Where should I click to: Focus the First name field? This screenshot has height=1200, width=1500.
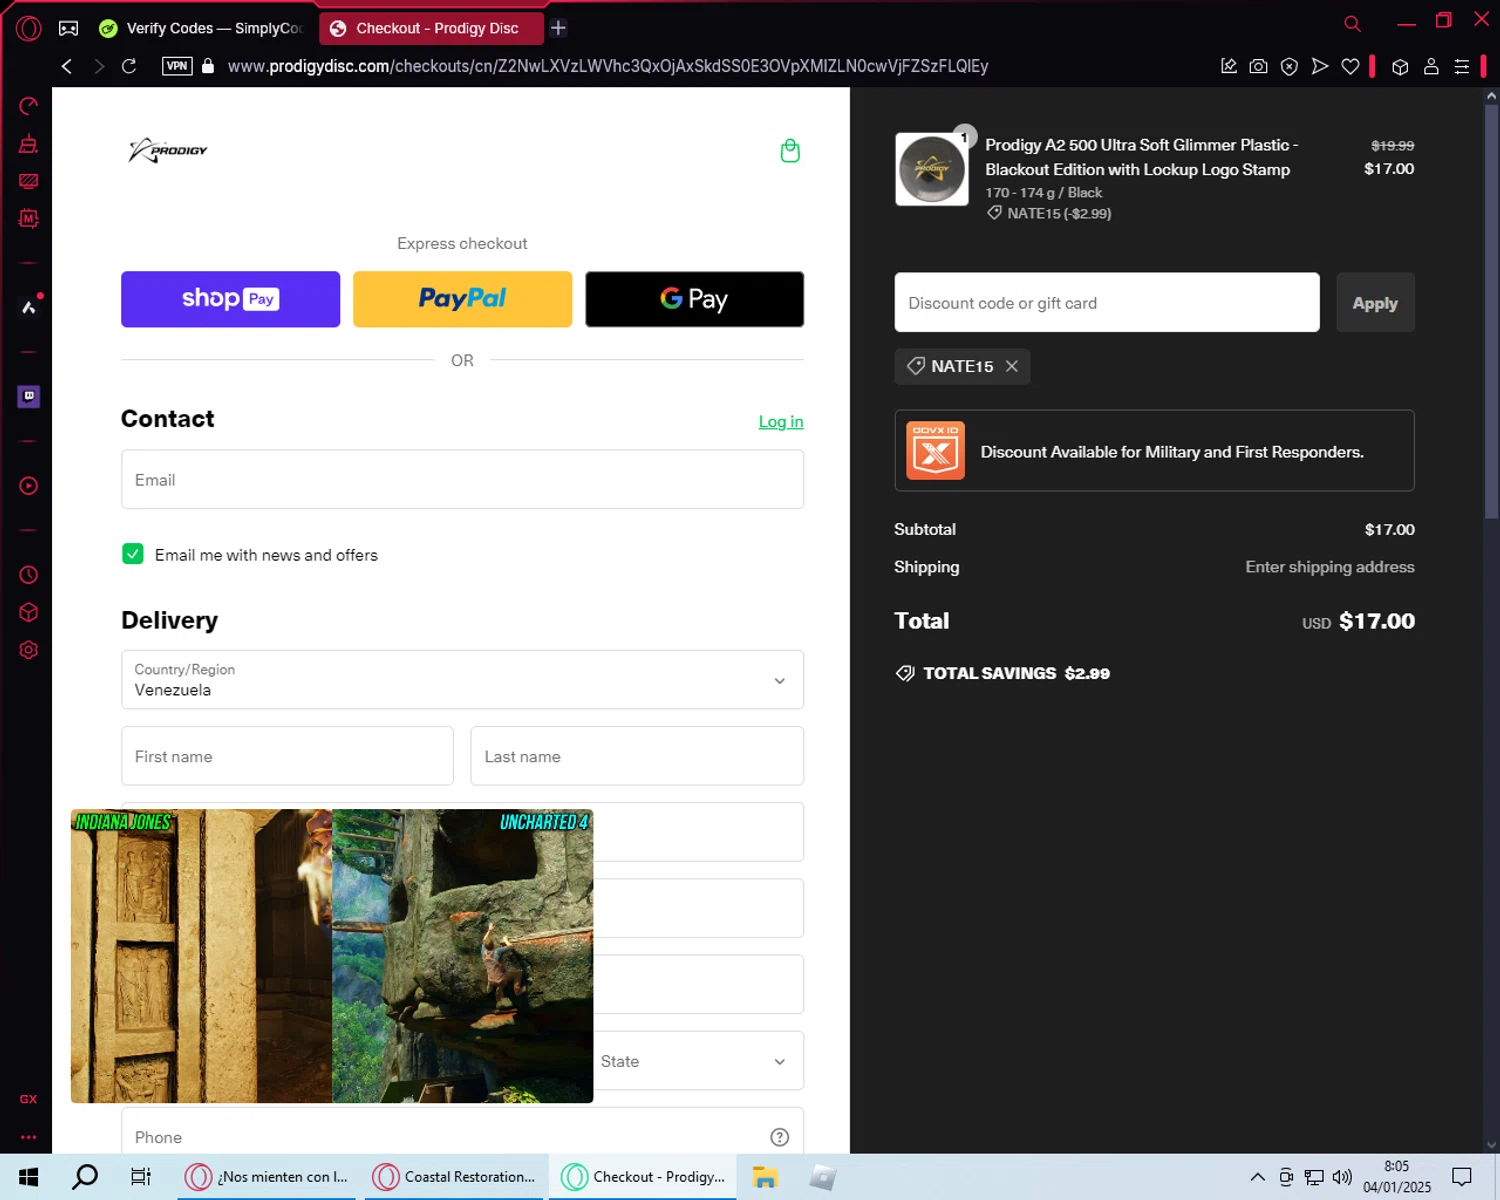(287, 756)
